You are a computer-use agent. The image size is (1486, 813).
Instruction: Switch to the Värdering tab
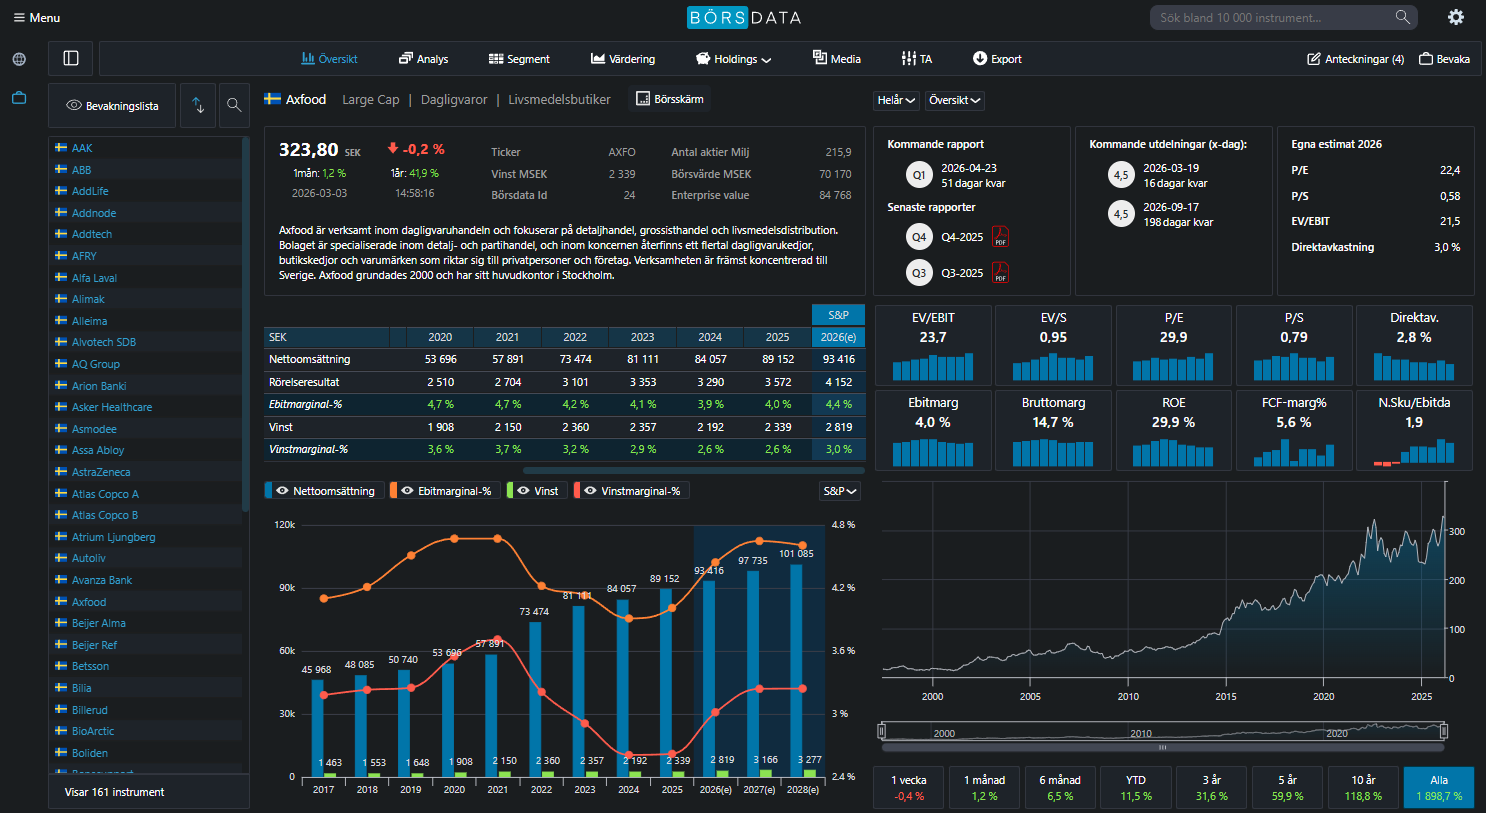click(623, 59)
